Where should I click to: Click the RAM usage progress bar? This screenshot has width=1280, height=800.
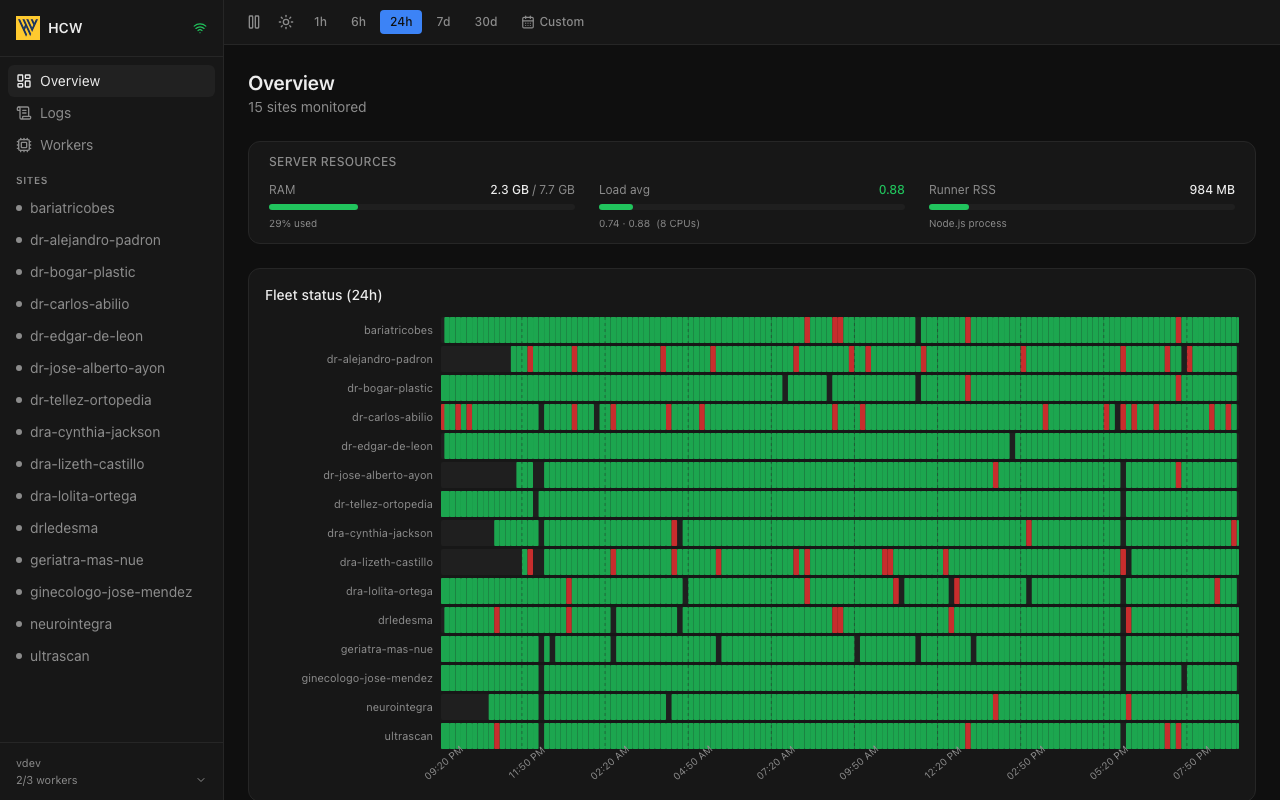click(422, 207)
